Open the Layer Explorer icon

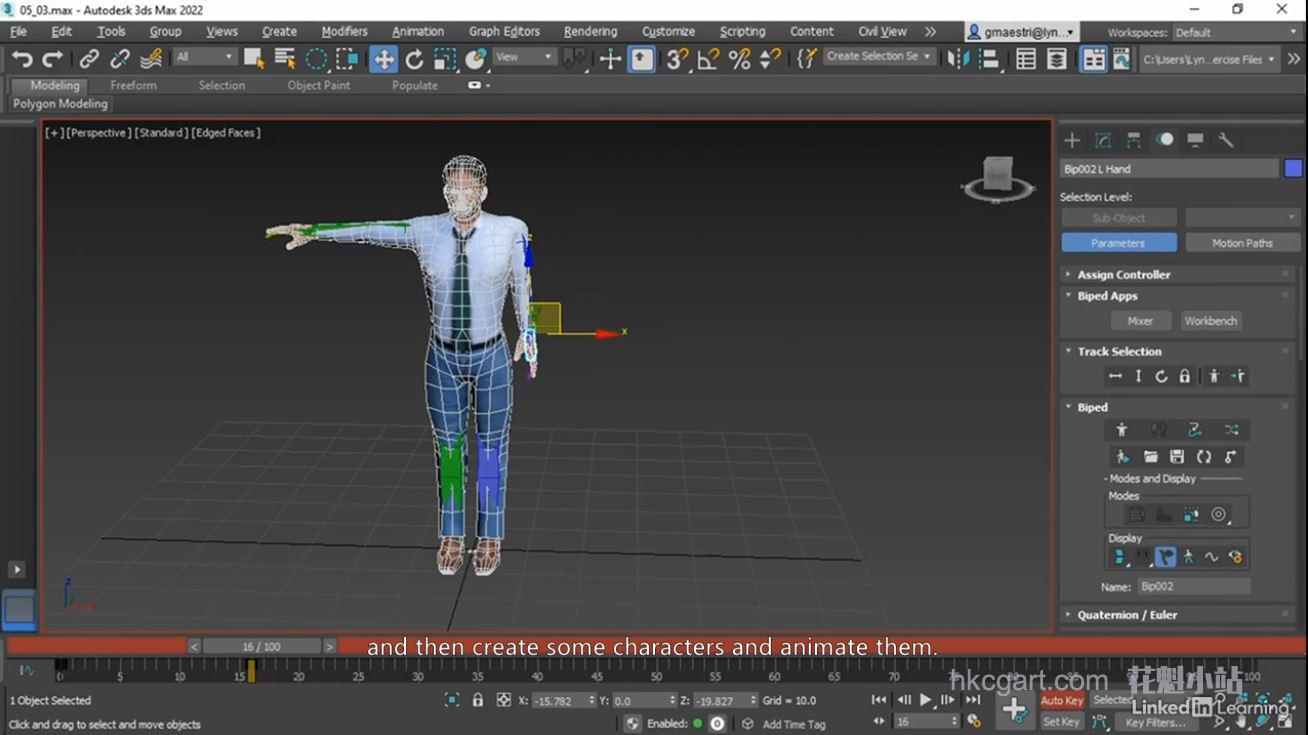click(1057, 59)
